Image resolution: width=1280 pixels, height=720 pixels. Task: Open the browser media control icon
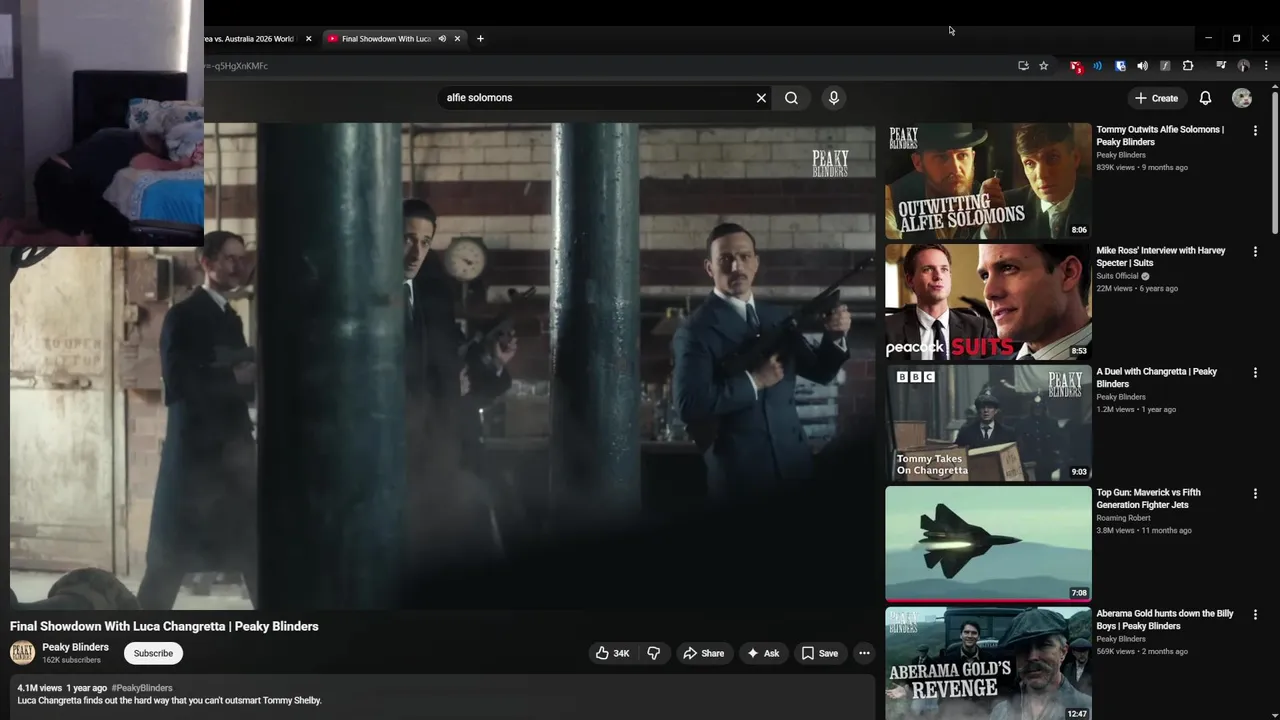point(1221,66)
